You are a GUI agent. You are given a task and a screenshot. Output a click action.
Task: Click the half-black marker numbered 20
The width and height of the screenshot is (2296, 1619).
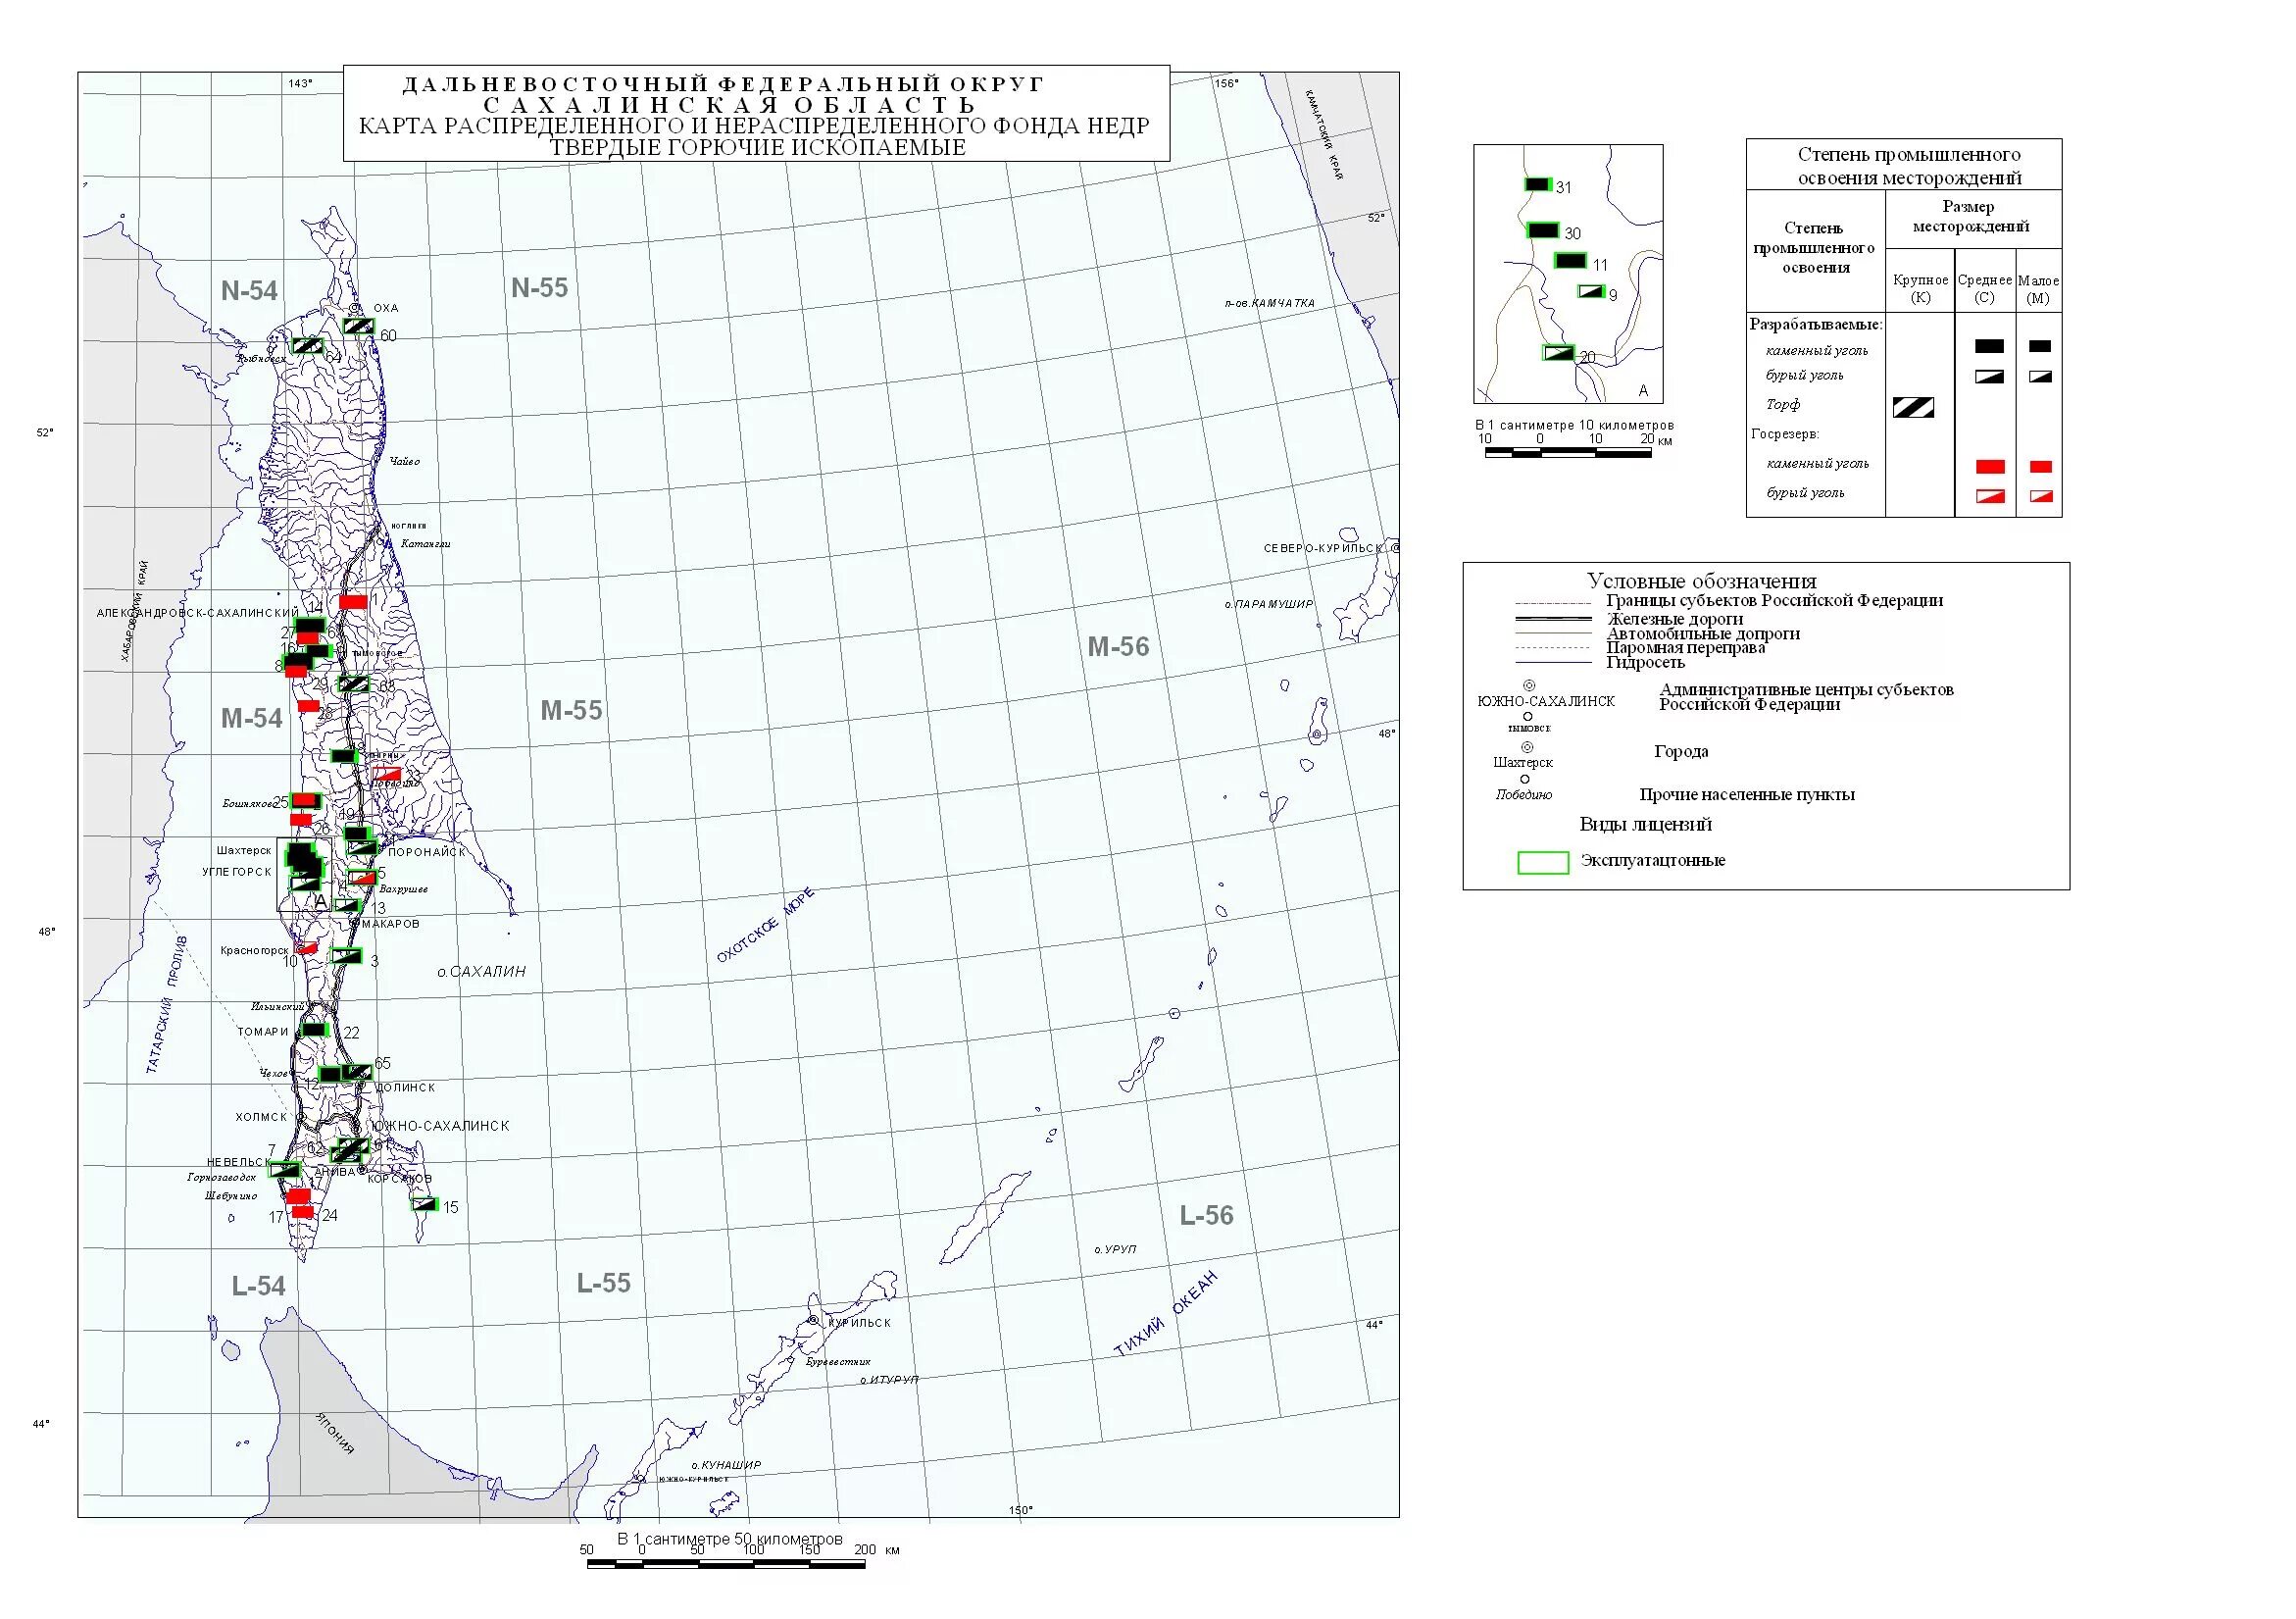[x=1558, y=353]
